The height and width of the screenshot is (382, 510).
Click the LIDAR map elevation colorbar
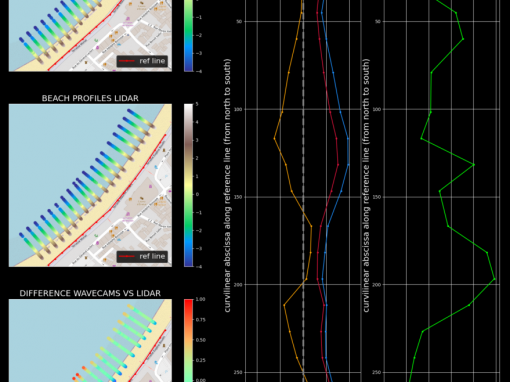(189, 185)
